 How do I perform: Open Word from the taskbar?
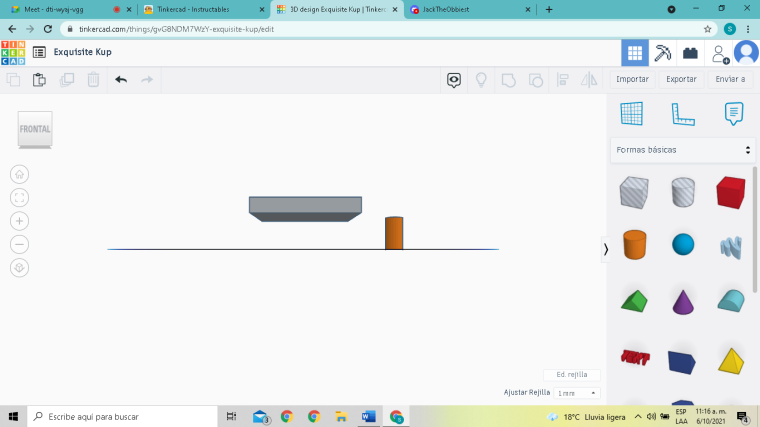pos(368,416)
